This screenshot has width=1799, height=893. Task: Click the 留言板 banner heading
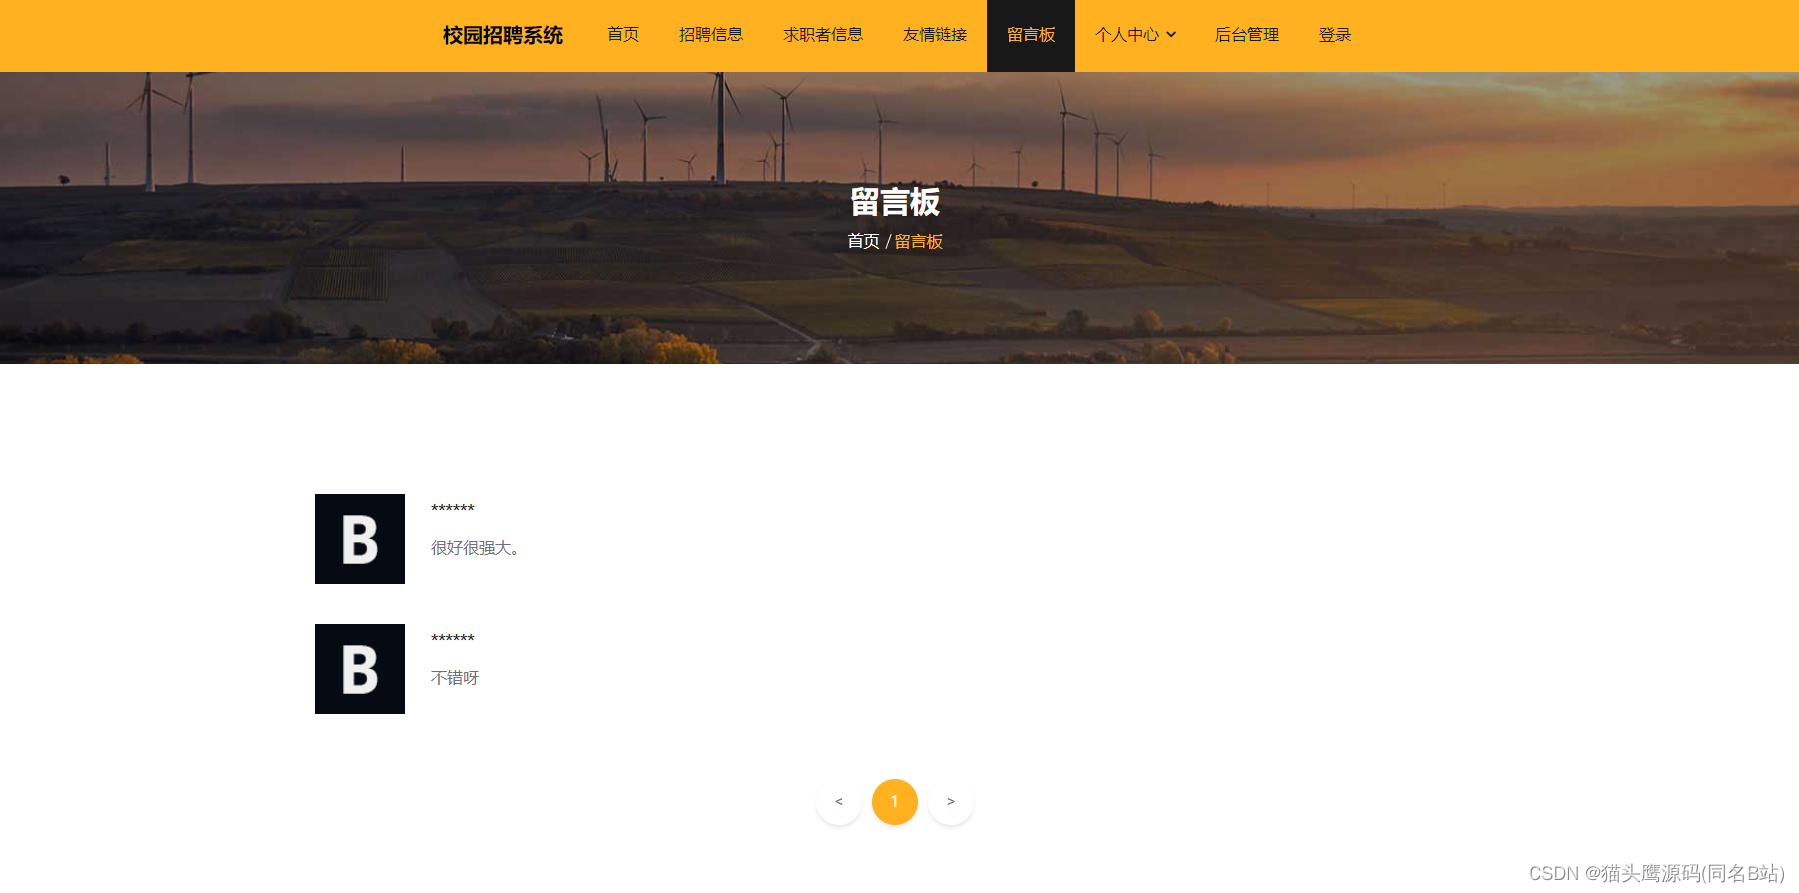pos(895,202)
